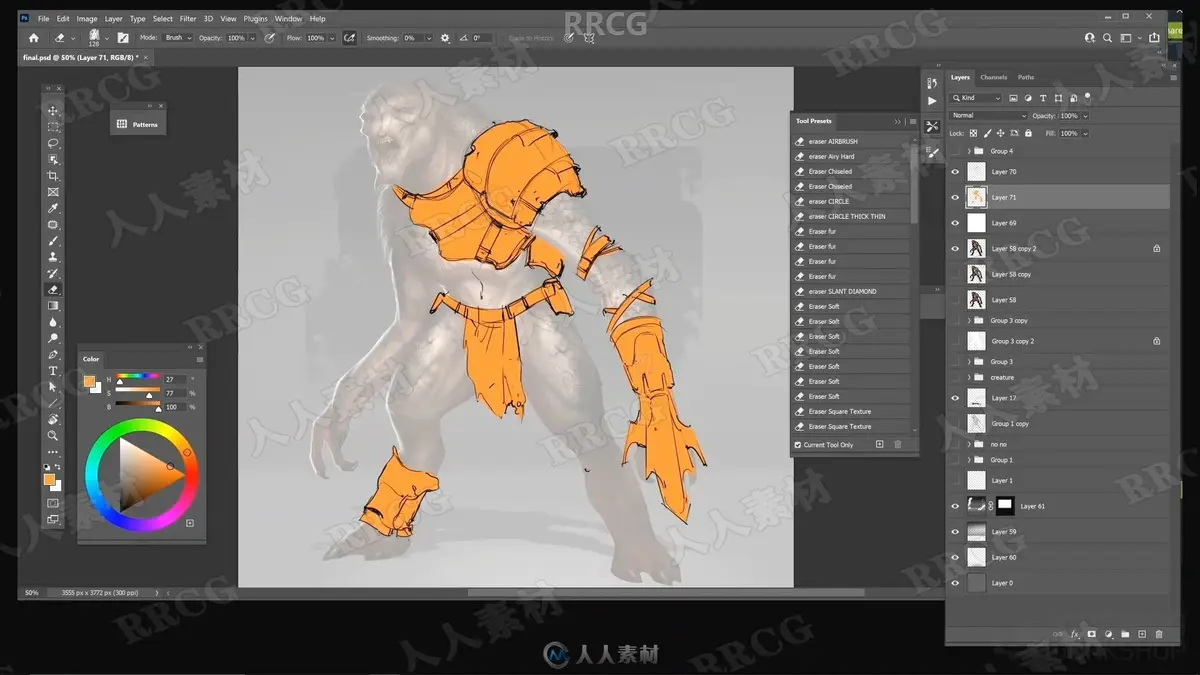The height and width of the screenshot is (675, 1200).
Task: Select the Eraser tool in the toolbar
Action: tap(53, 290)
